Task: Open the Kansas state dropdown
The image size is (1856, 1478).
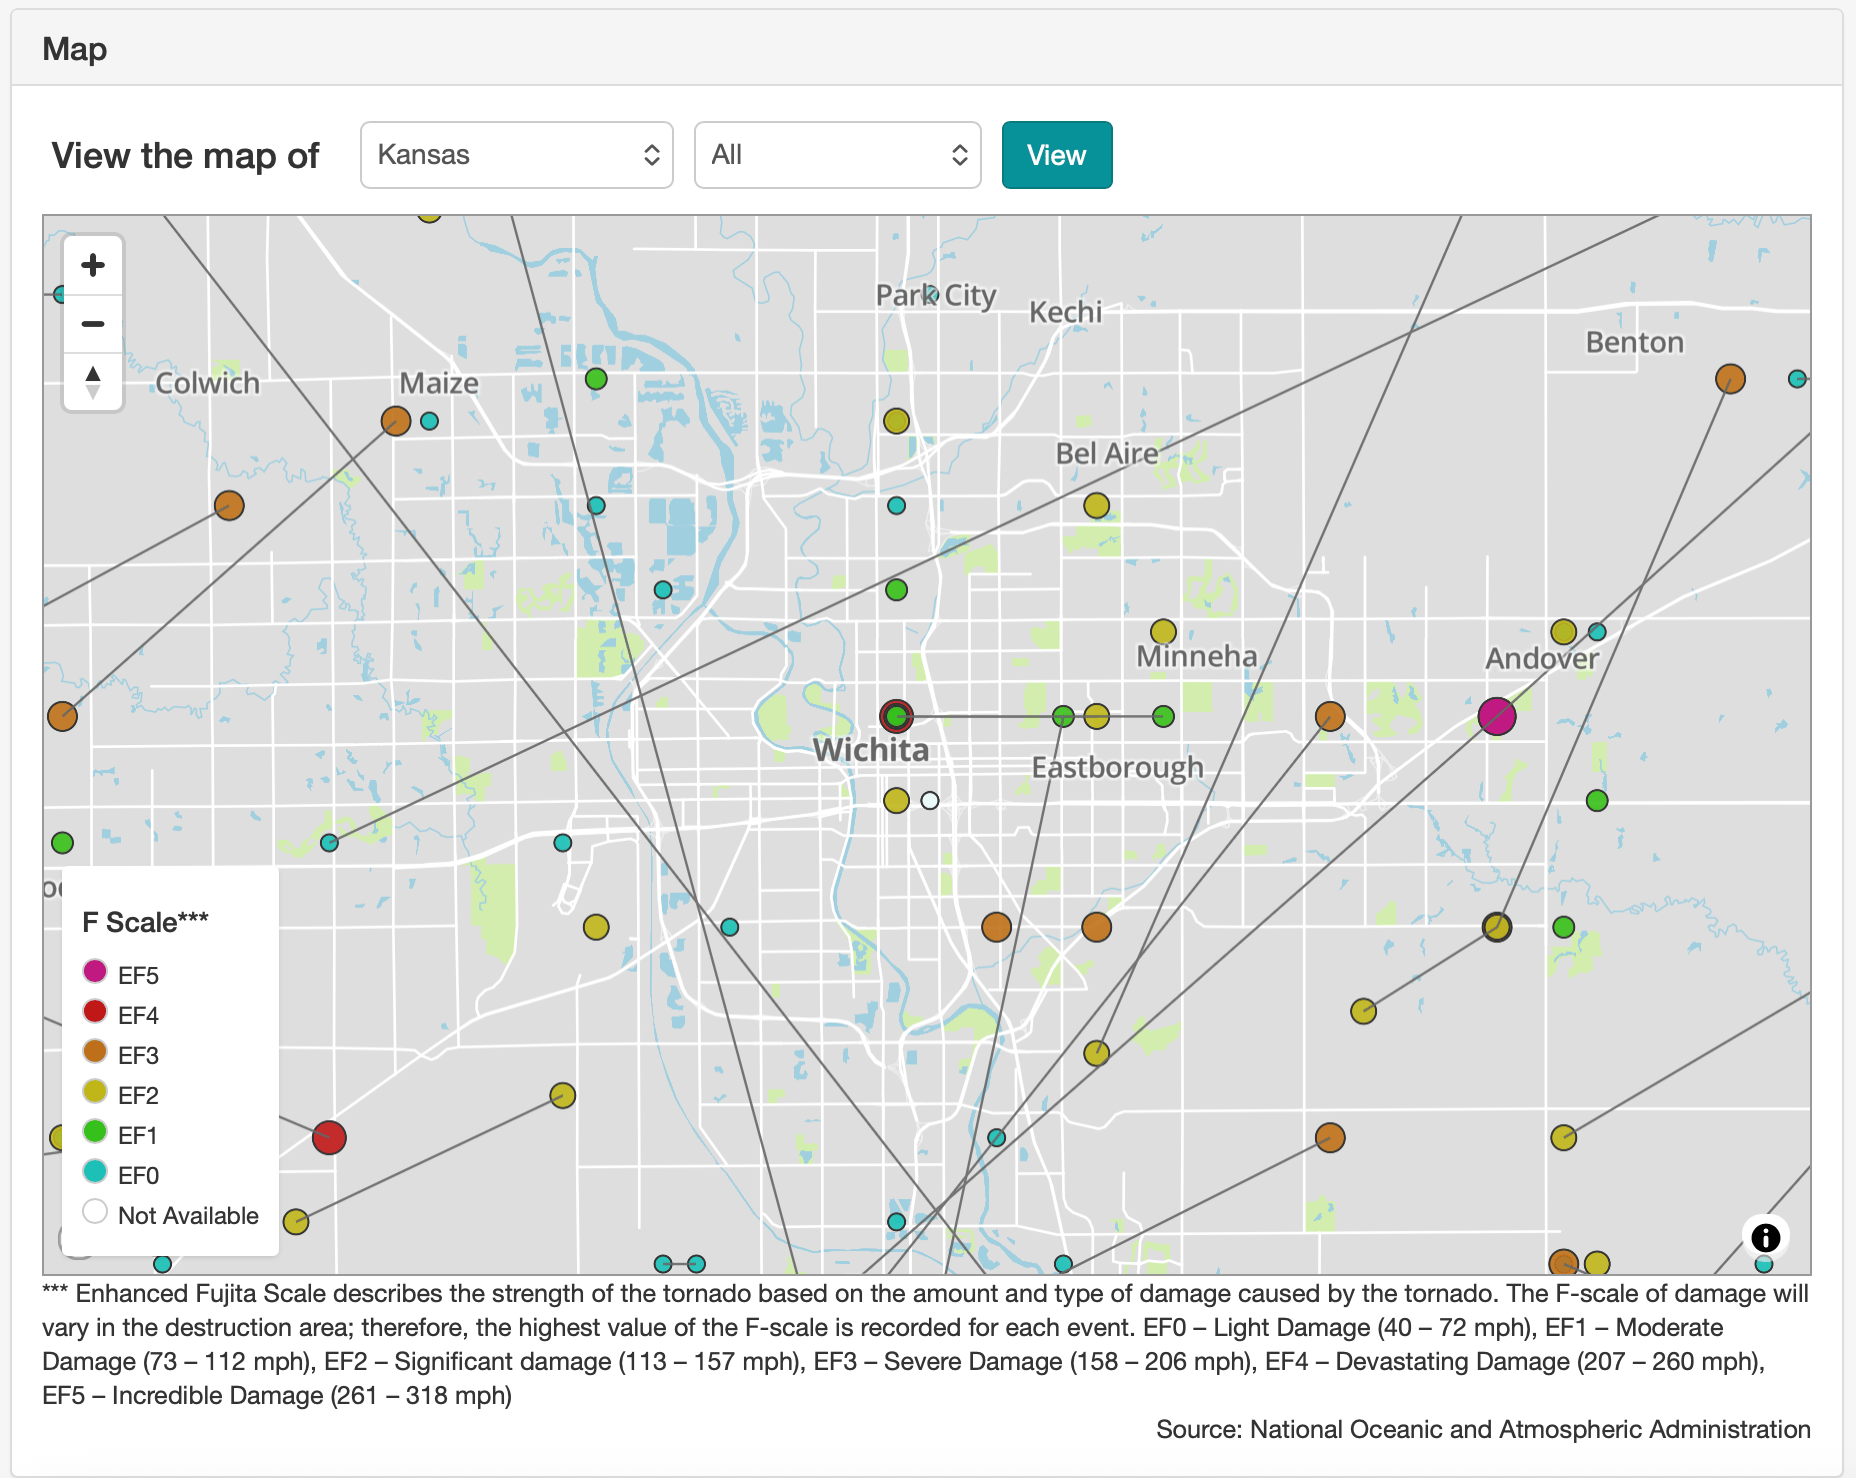Action: 517,155
